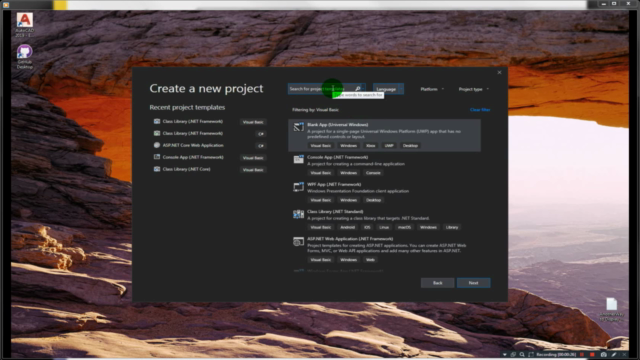Click the recorder bar's pause recording button
This screenshot has width=640, height=360.
(x=582, y=355)
